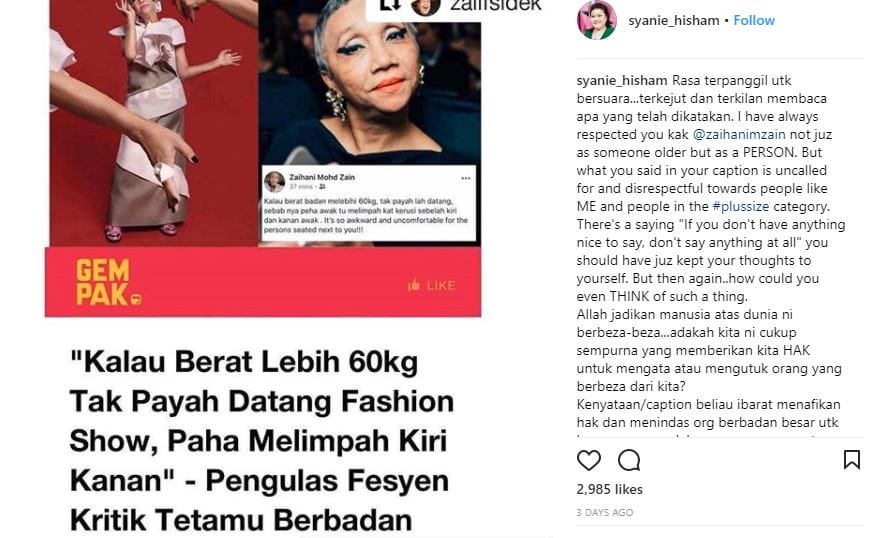Click the fashion model photo on the red background
The width and height of the screenshot is (871, 538).
(153, 123)
